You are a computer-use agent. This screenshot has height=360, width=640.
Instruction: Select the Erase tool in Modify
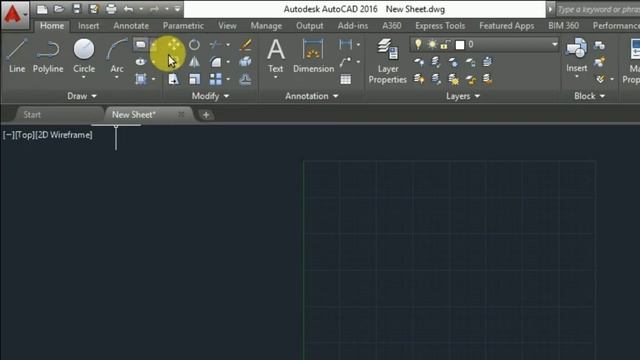tap(246, 44)
